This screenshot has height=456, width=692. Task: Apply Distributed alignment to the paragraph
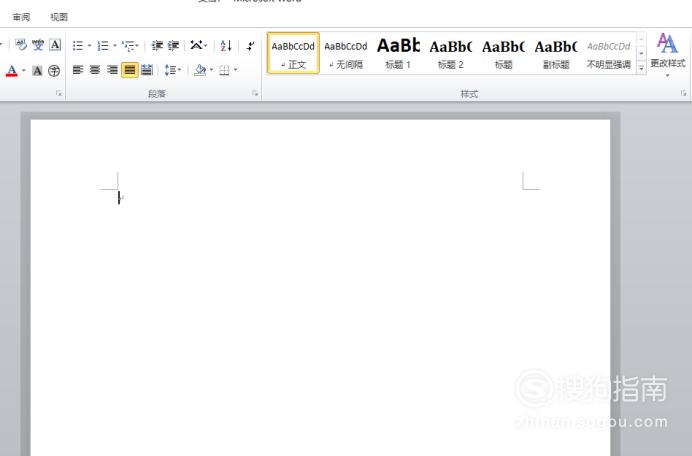[x=147, y=70]
